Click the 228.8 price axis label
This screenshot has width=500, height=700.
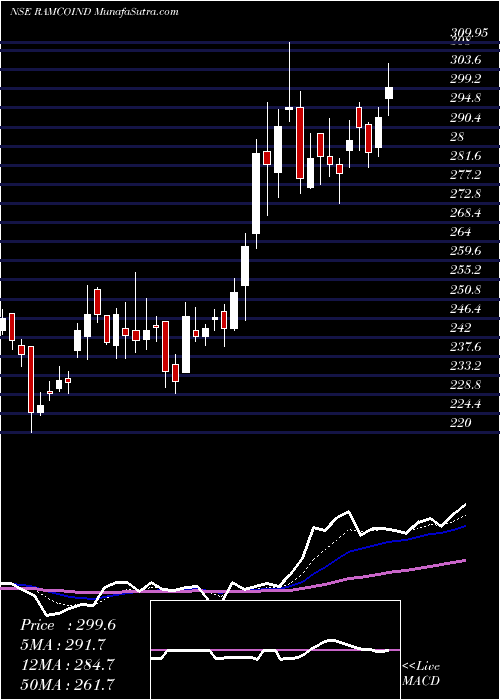[466, 385]
